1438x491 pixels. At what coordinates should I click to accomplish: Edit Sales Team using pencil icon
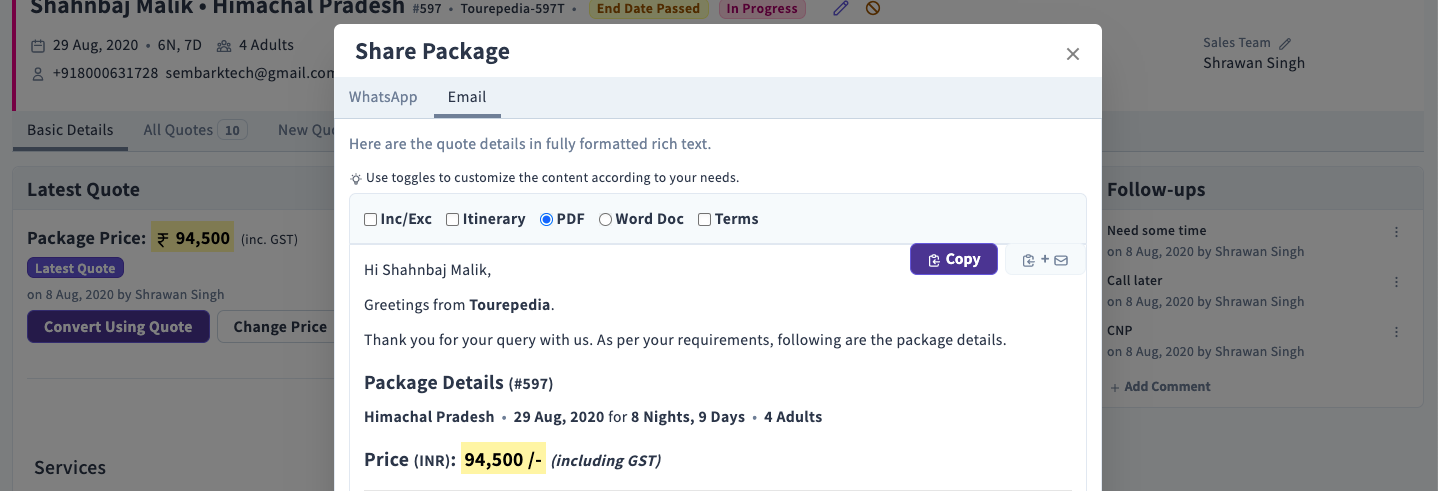(1286, 43)
